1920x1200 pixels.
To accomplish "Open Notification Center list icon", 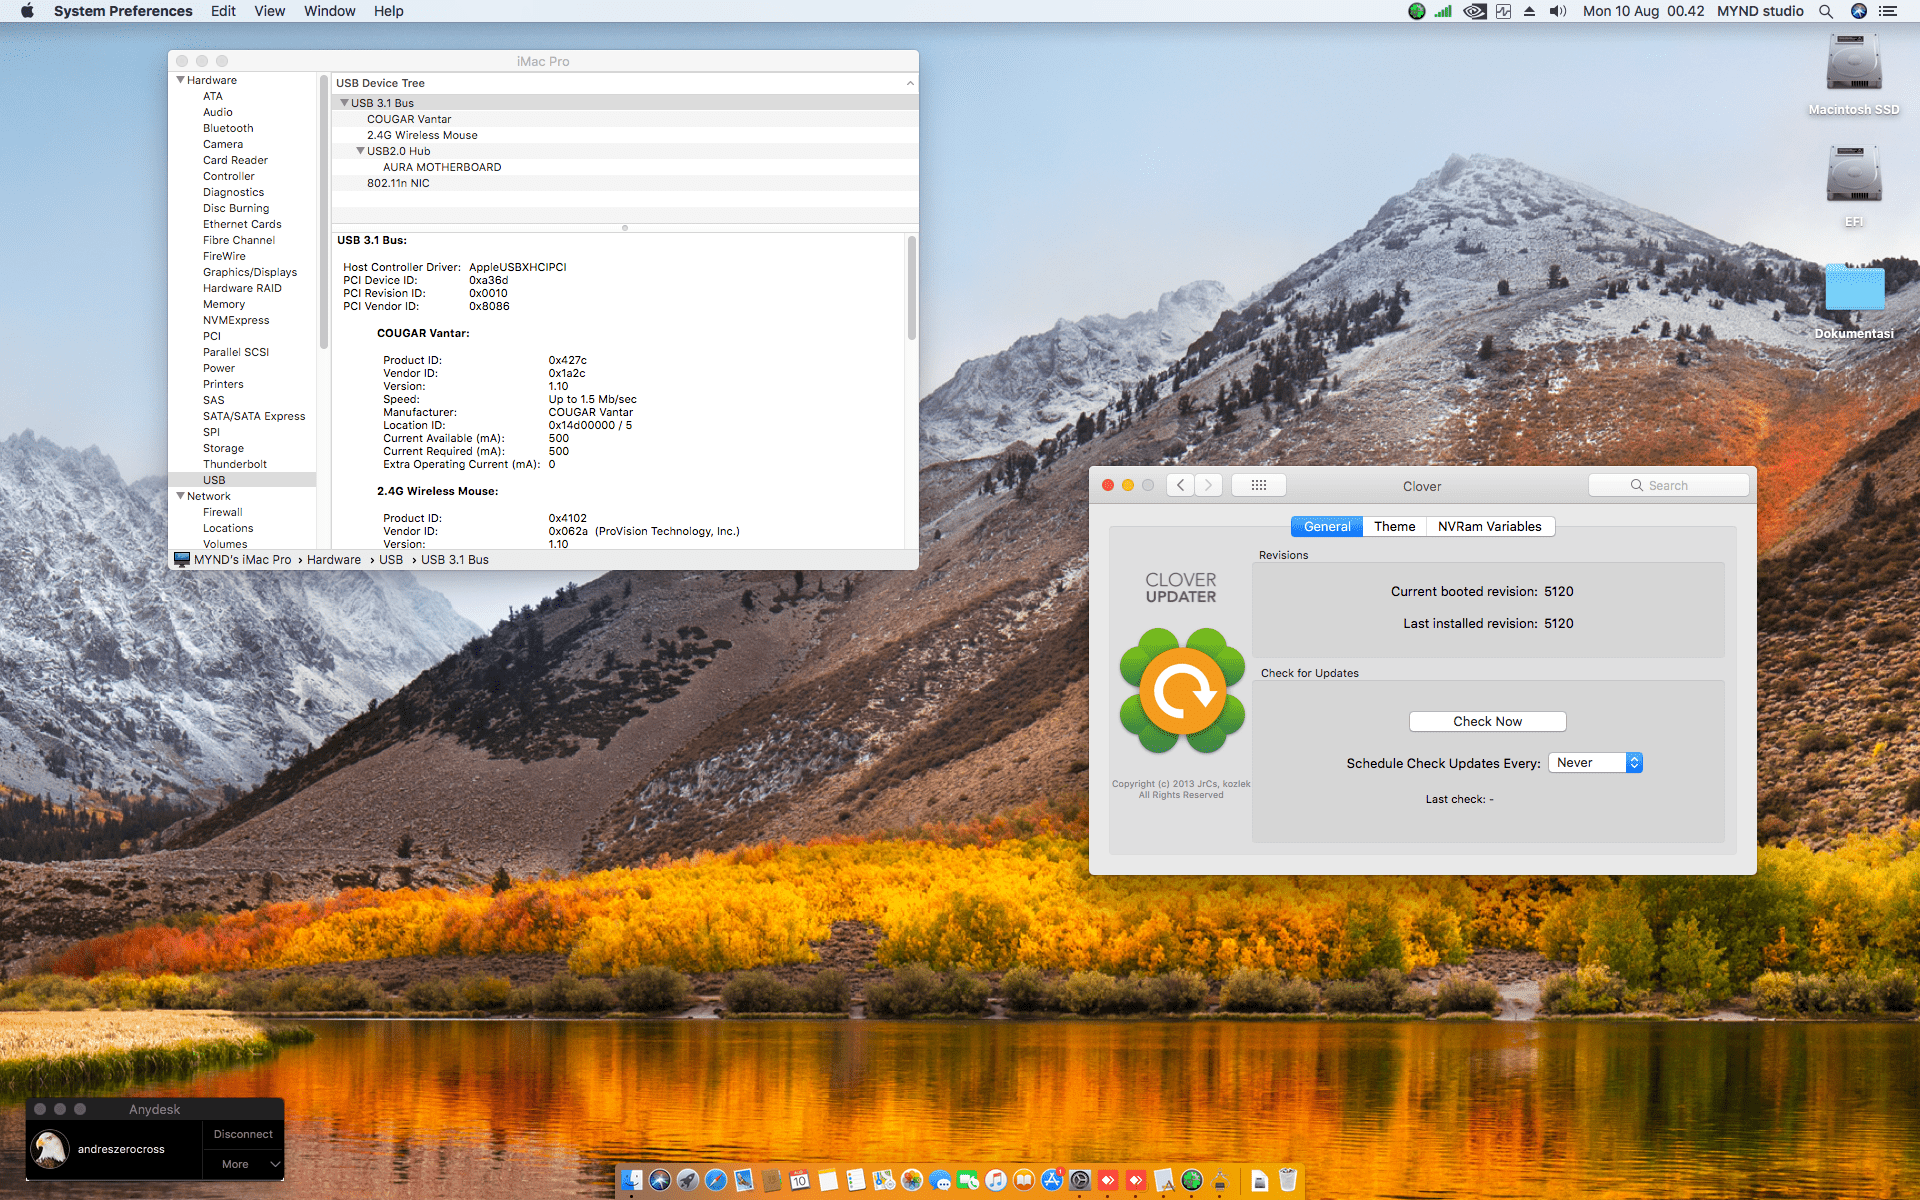I will pyautogui.click(x=1888, y=11).
